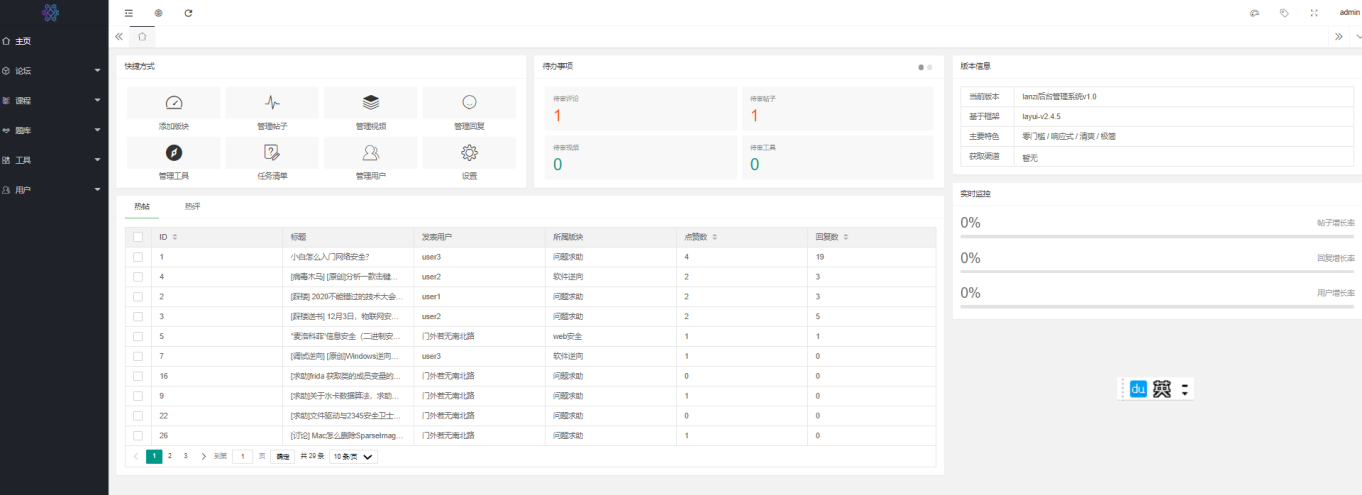The image size is (1362, 495).
Task: Open the 管理工具 compass shortcut icon
Action: point(173,153)
